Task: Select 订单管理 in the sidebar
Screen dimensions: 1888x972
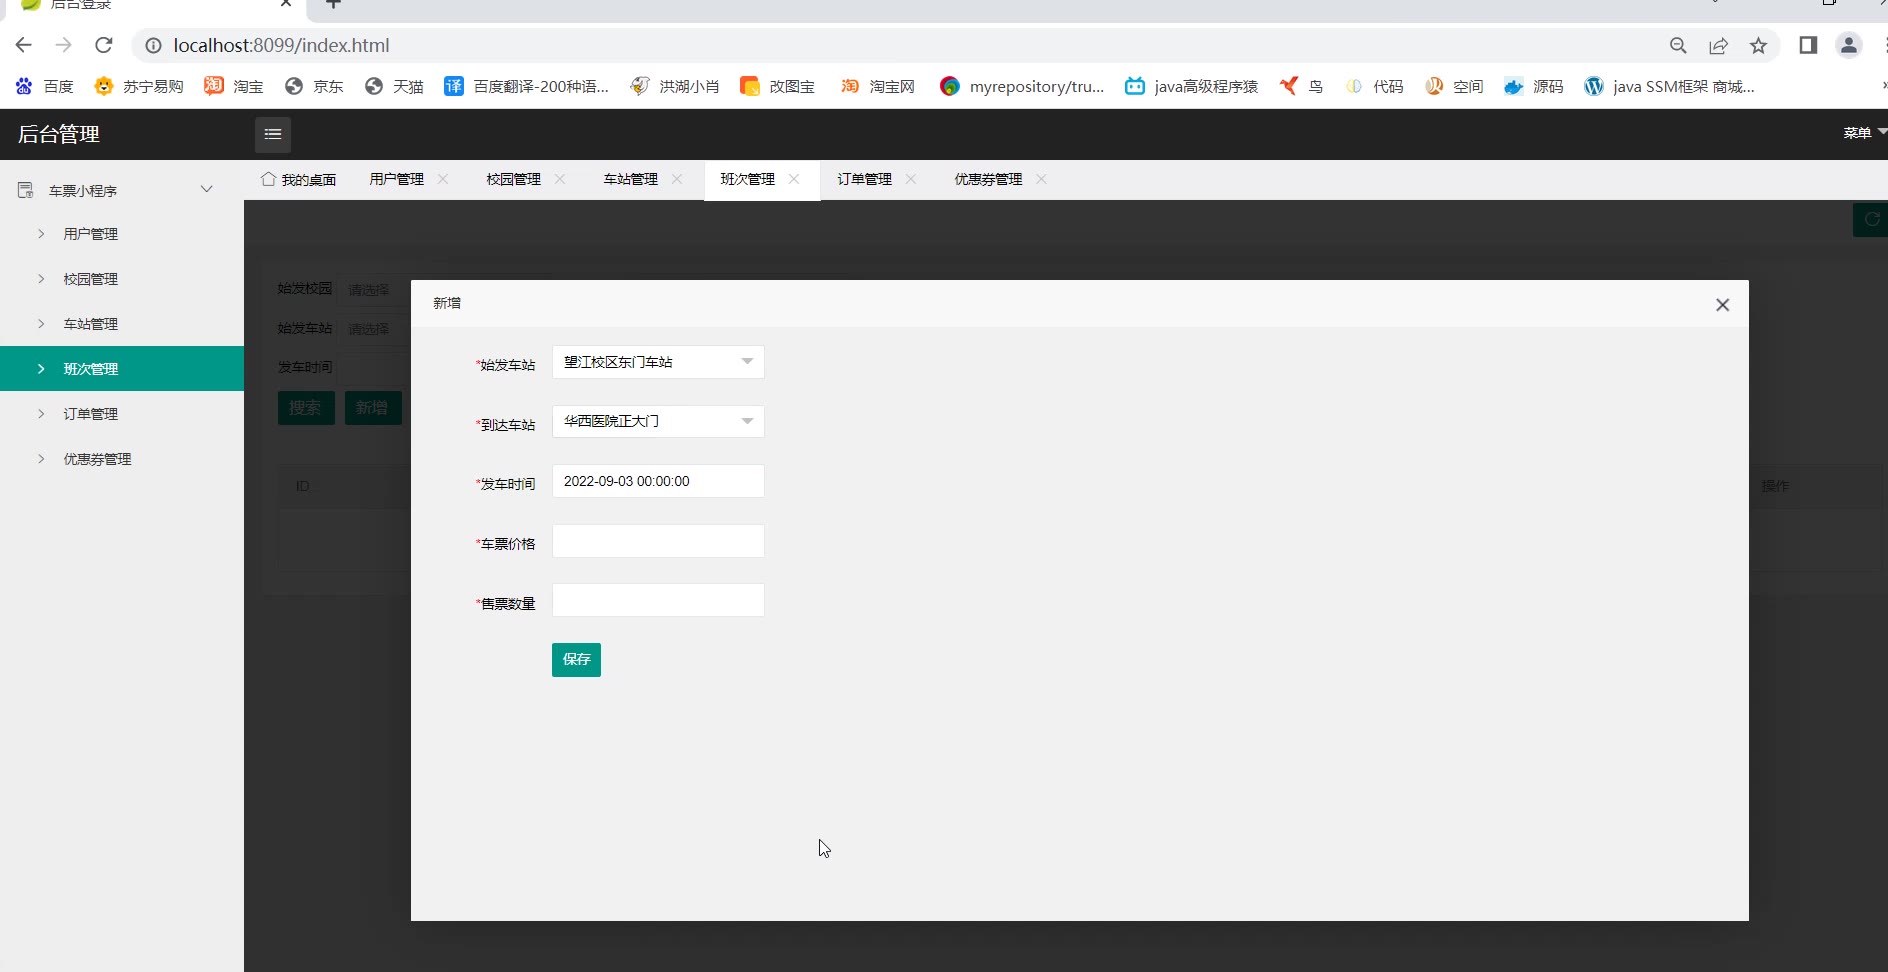Action: [122, 414]
